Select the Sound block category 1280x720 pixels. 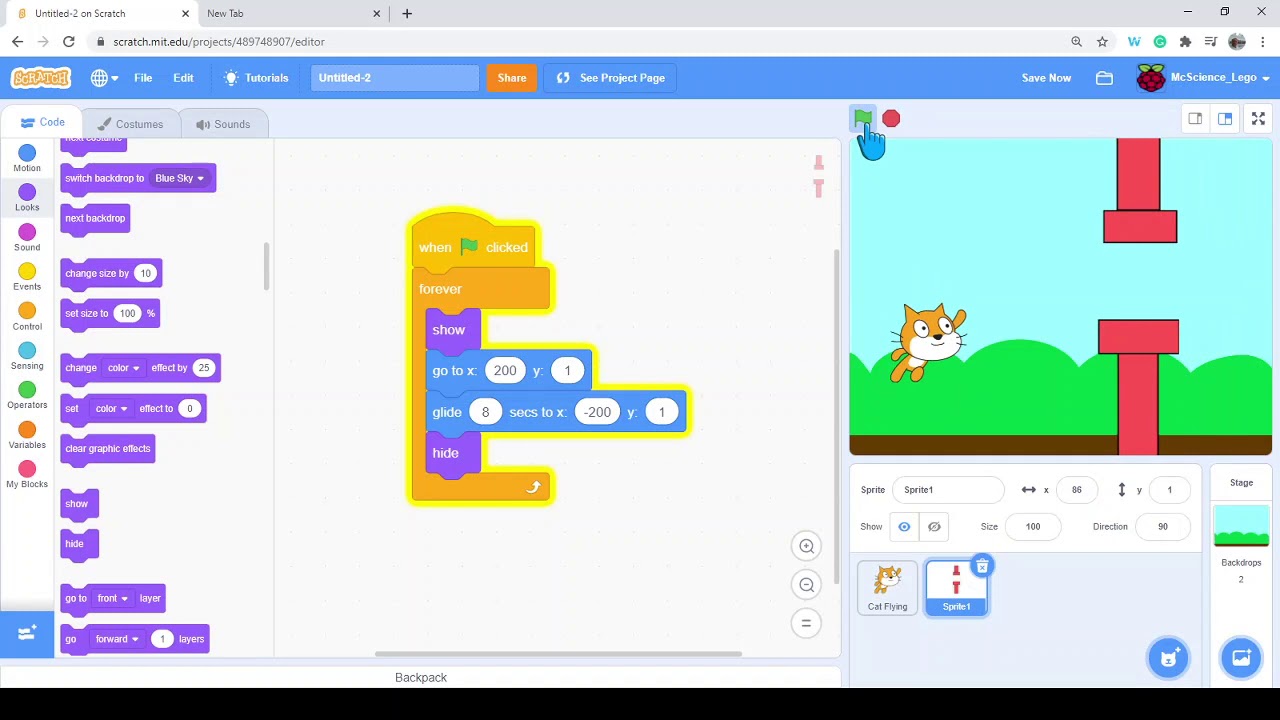click(27, 237)
